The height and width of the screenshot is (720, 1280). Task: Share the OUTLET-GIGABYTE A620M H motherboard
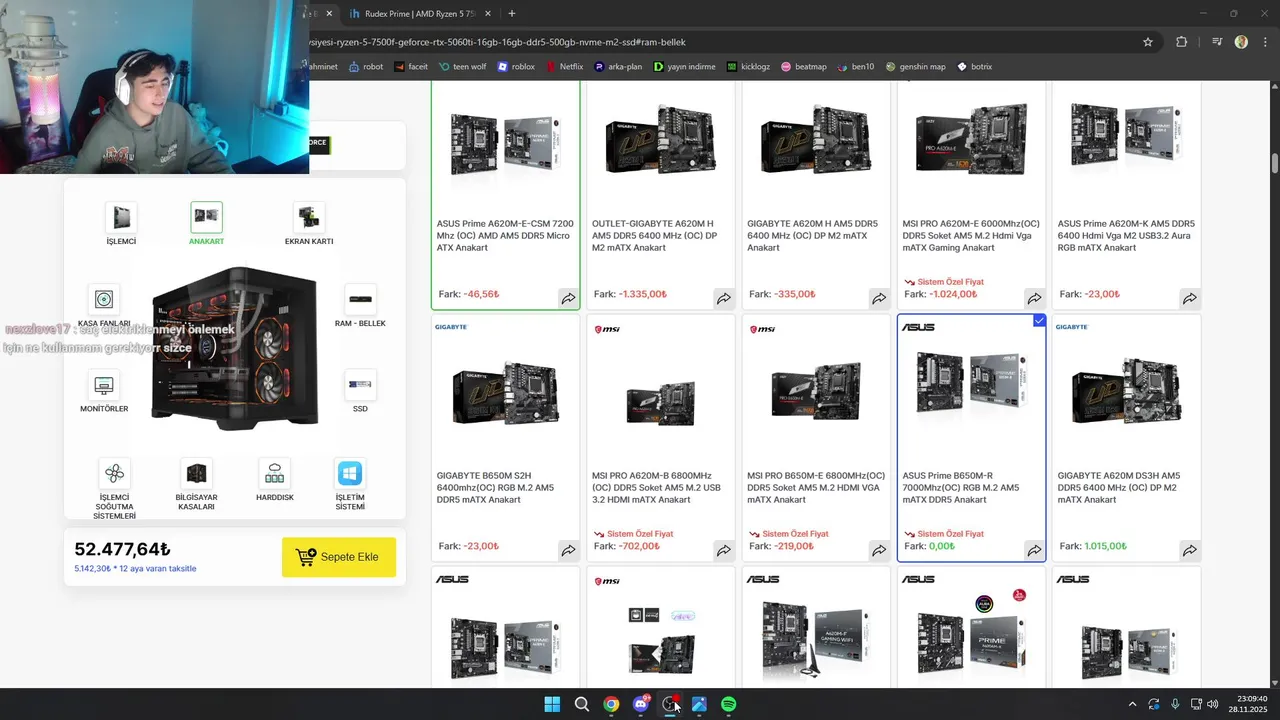[723, 298]
